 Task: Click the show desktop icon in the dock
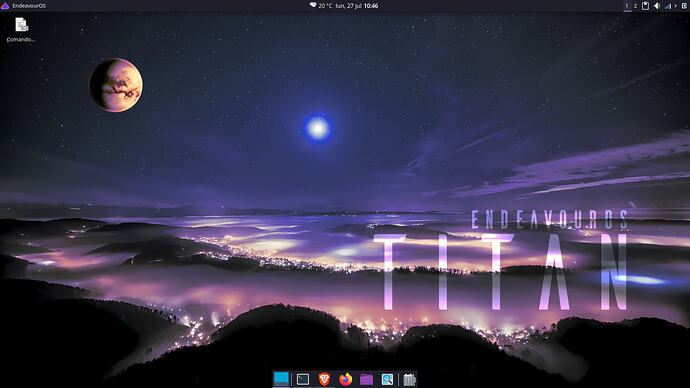pyautogui.click(x=281, y=379)
